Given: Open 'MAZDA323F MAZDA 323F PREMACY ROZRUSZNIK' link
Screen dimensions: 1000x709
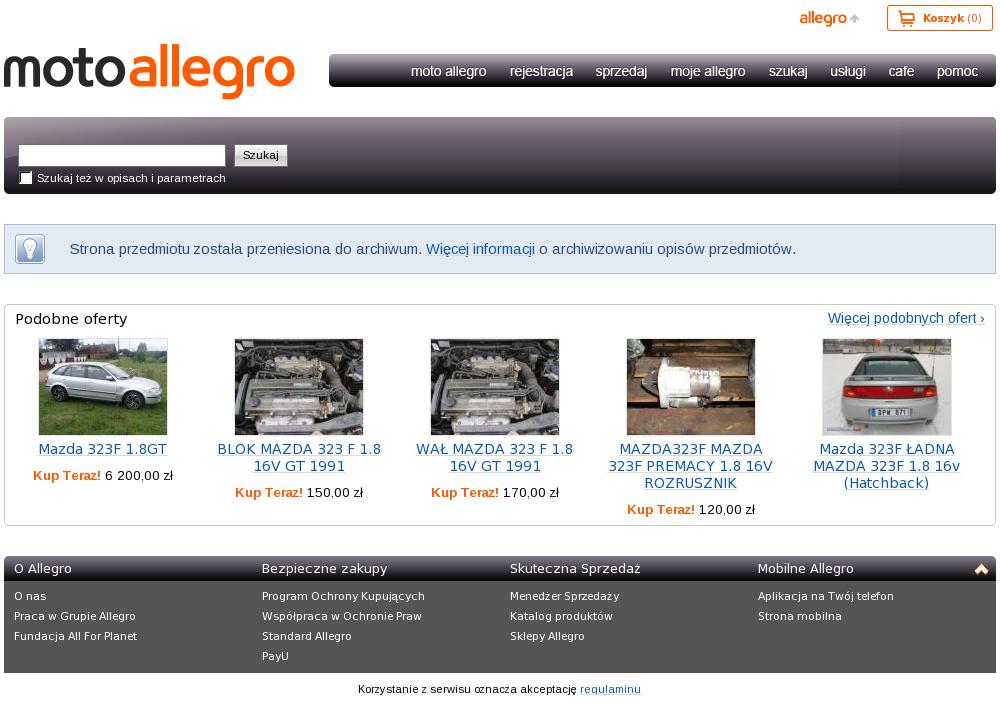Looking at the screenshot, I should tap(691, 466).
